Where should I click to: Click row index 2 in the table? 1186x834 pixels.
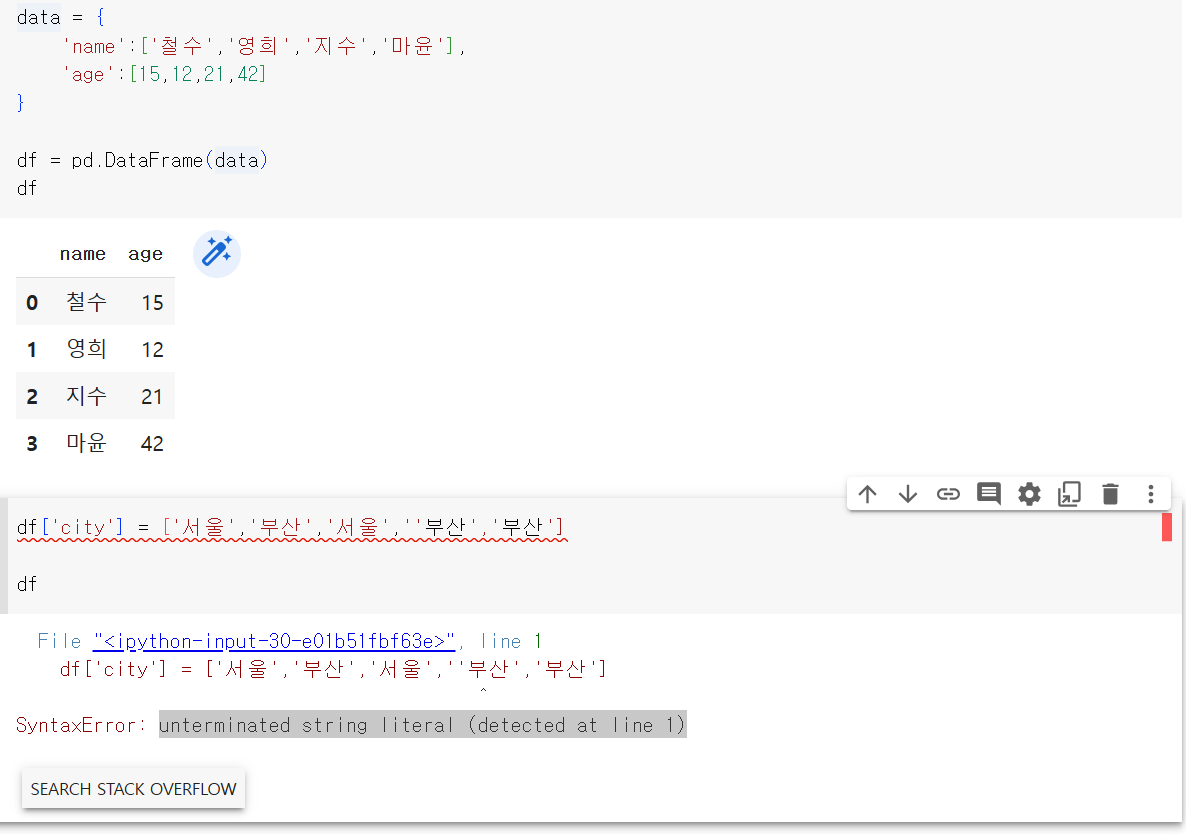32,397
